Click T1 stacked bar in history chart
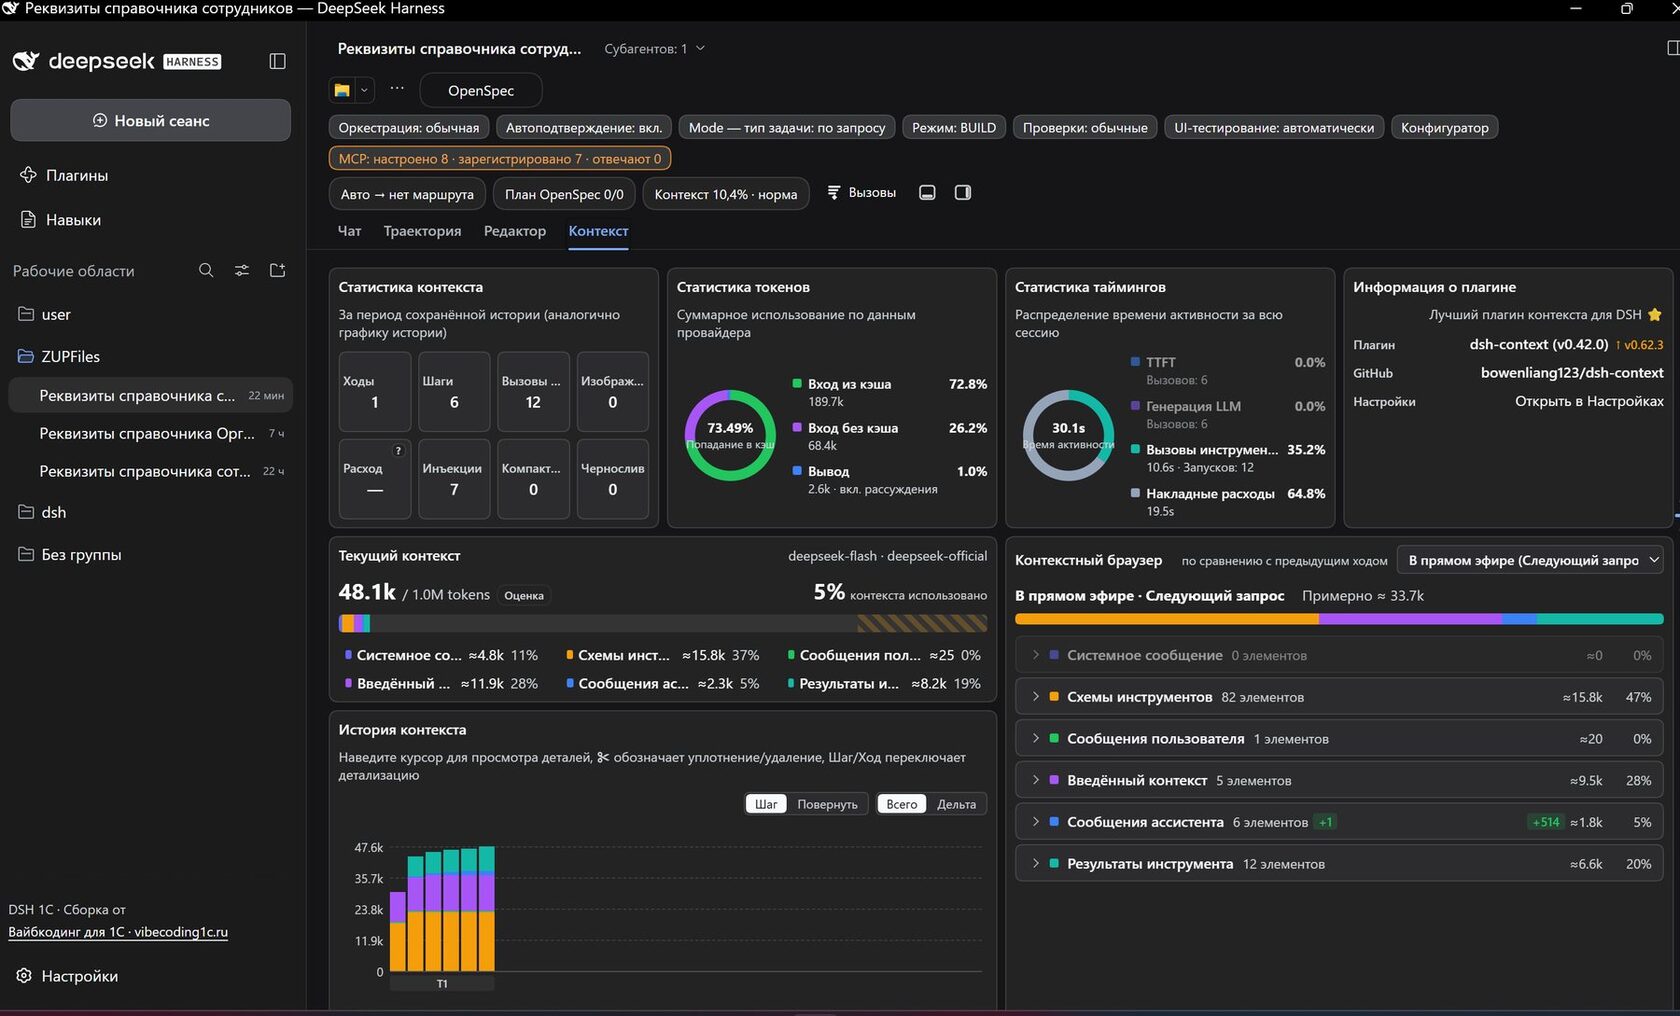Viewport: 1680px width, 1016px height. (442, 909)
